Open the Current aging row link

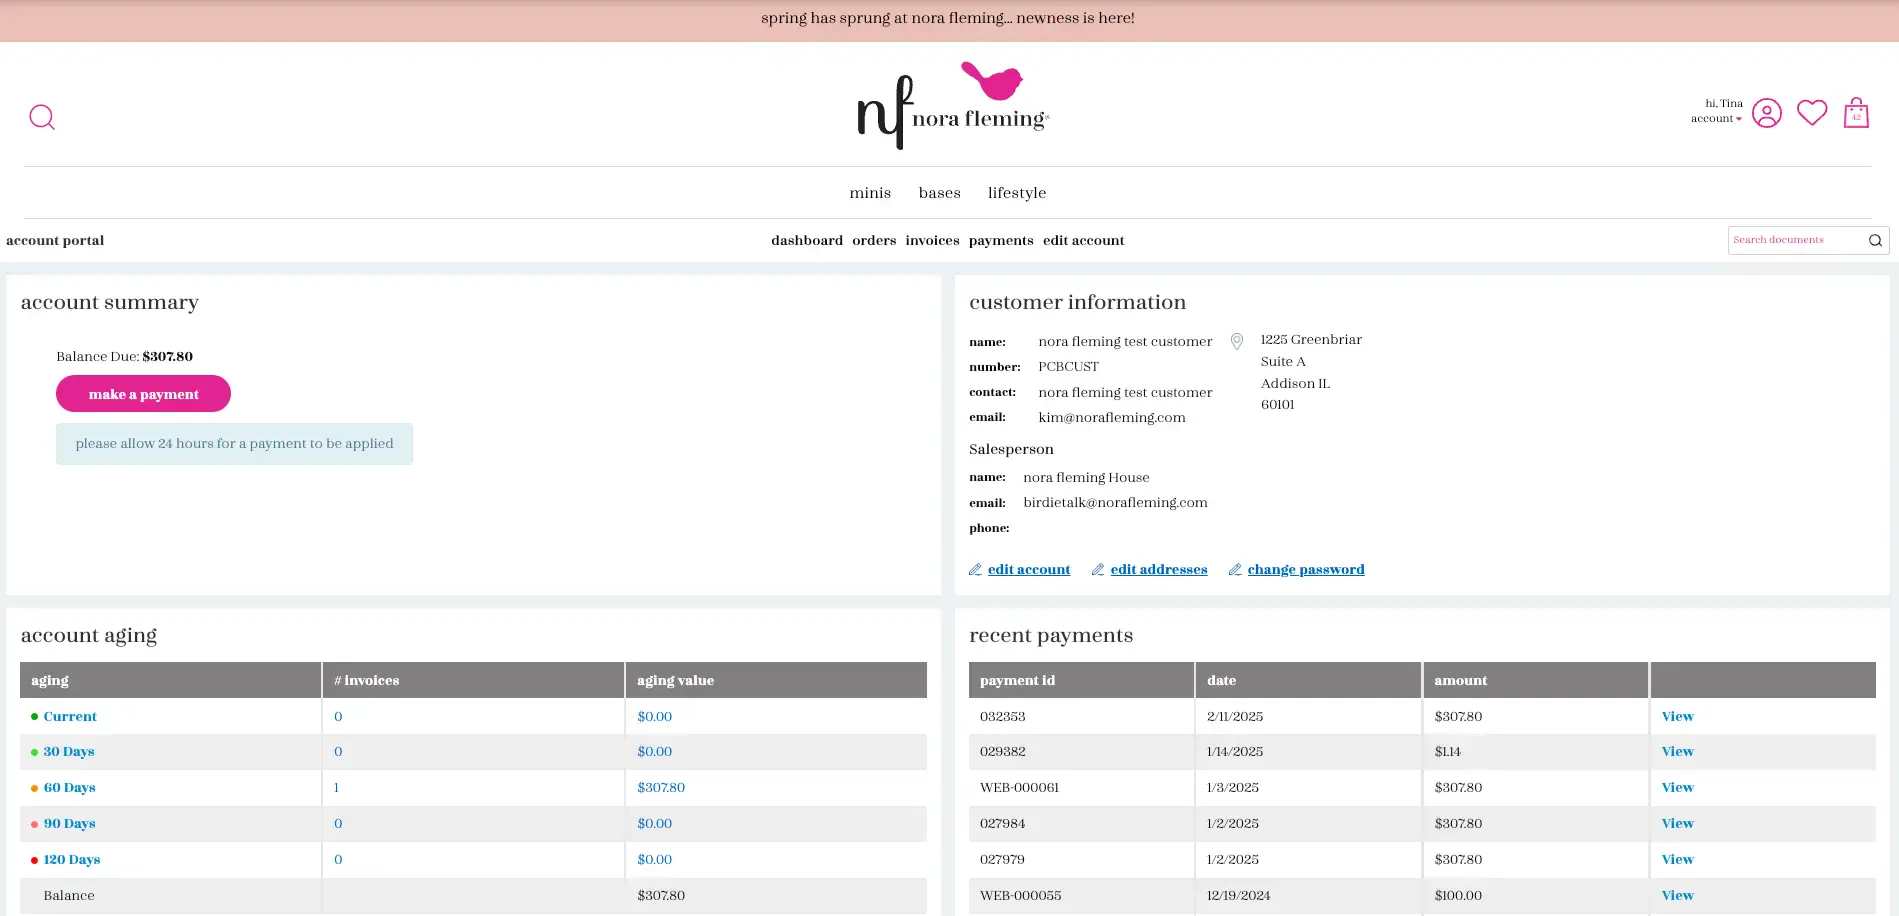(70, 717)
